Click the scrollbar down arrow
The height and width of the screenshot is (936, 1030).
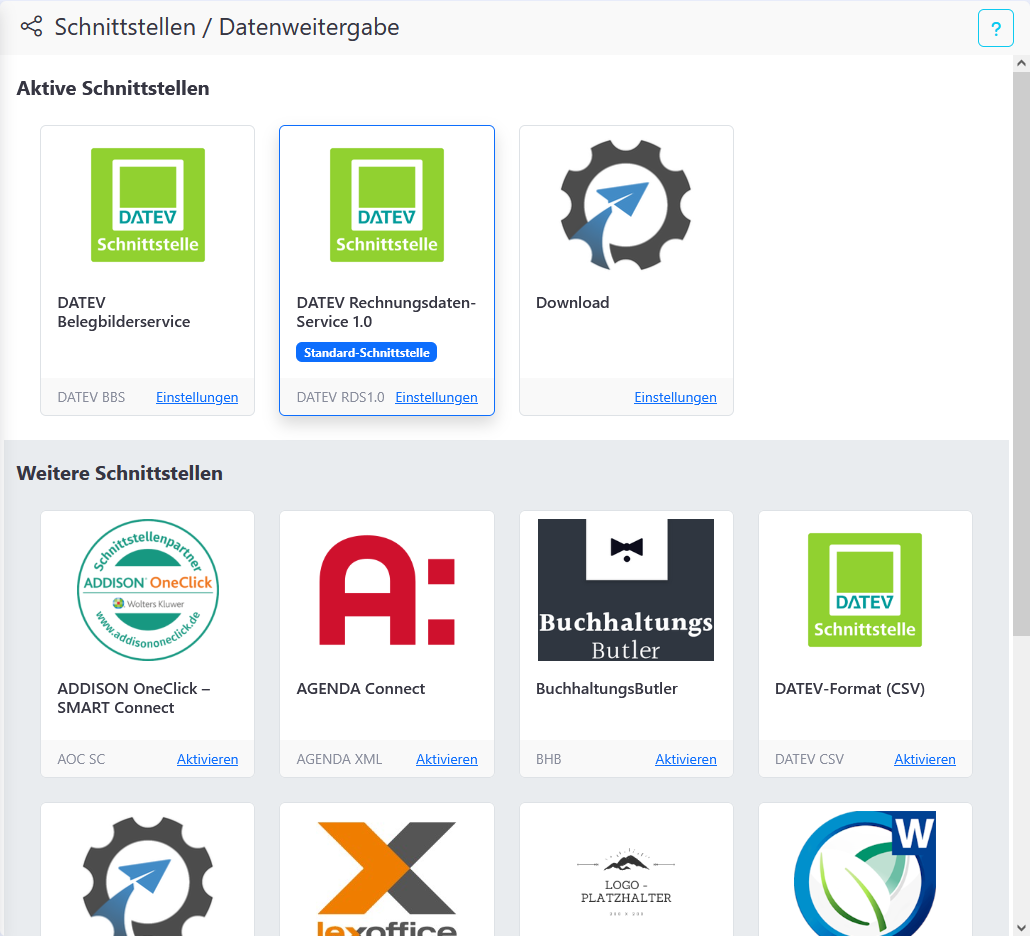1020,926
